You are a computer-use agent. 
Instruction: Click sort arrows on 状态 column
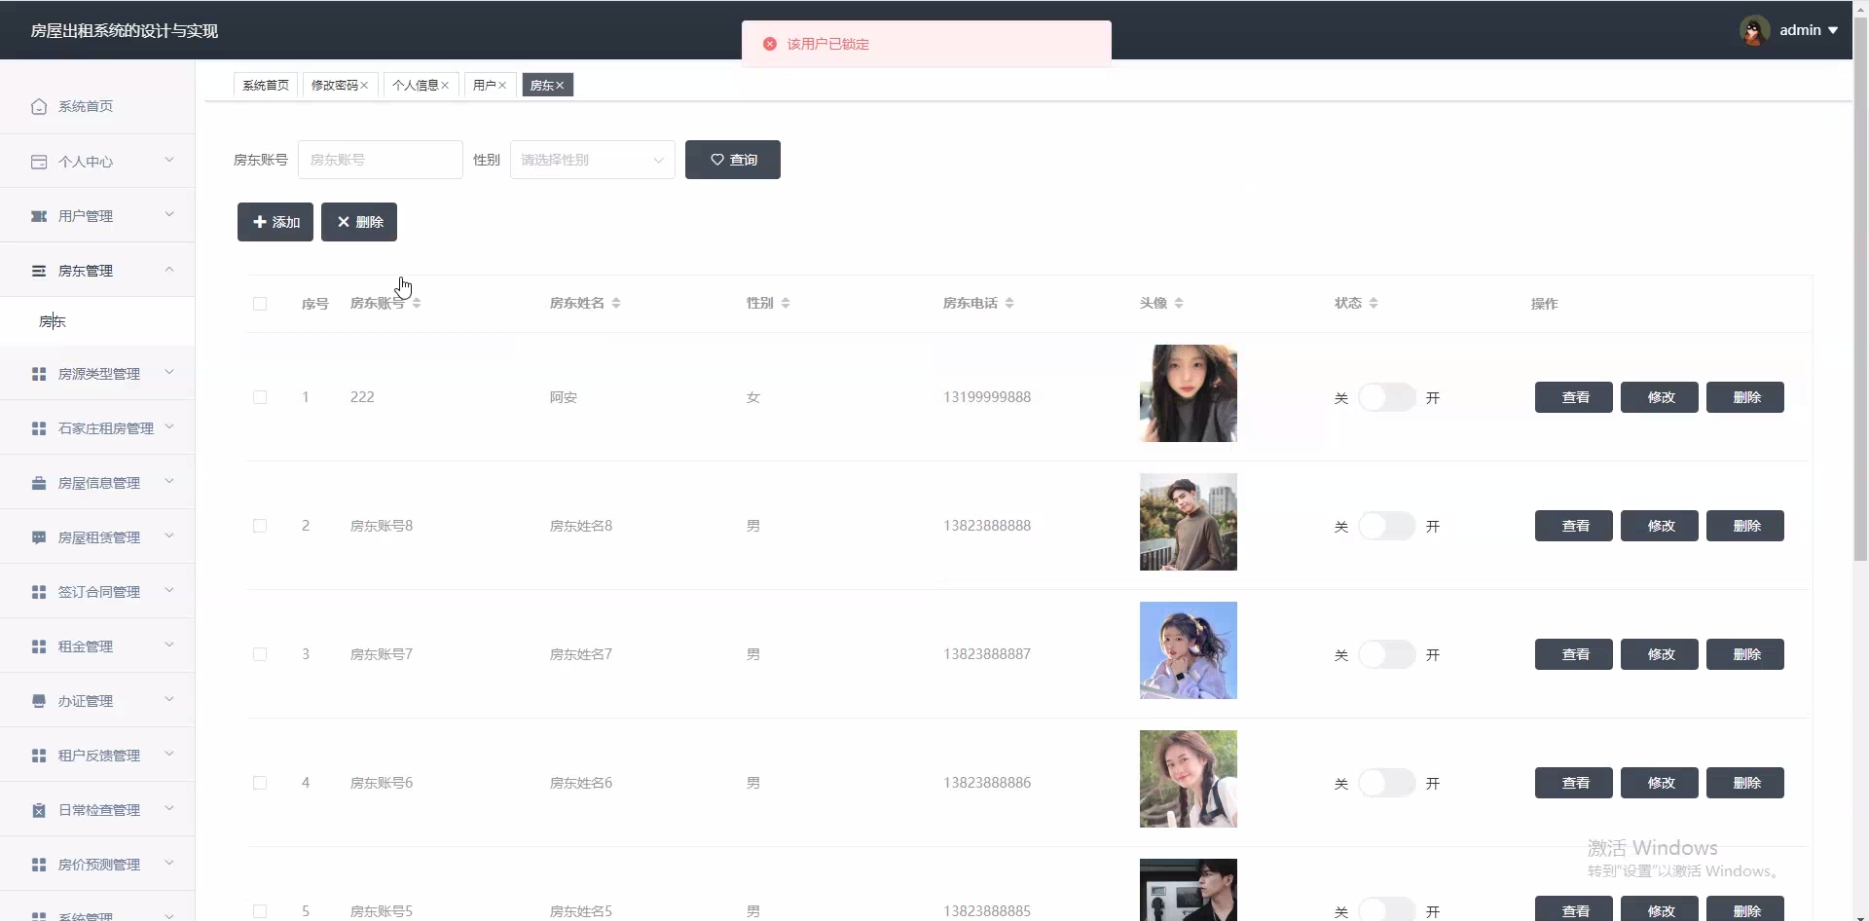coord(1373,303)
